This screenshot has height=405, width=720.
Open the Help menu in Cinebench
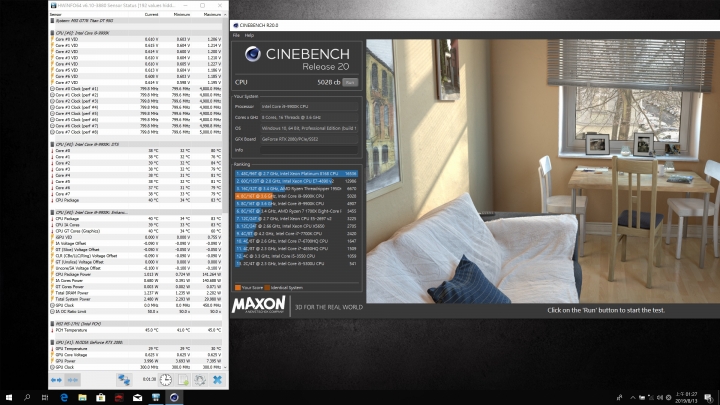point(249,35)
